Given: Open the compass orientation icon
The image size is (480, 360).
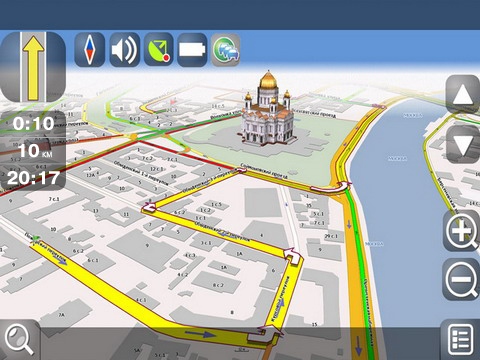Looking at the screenshot, I should point(89,50).
